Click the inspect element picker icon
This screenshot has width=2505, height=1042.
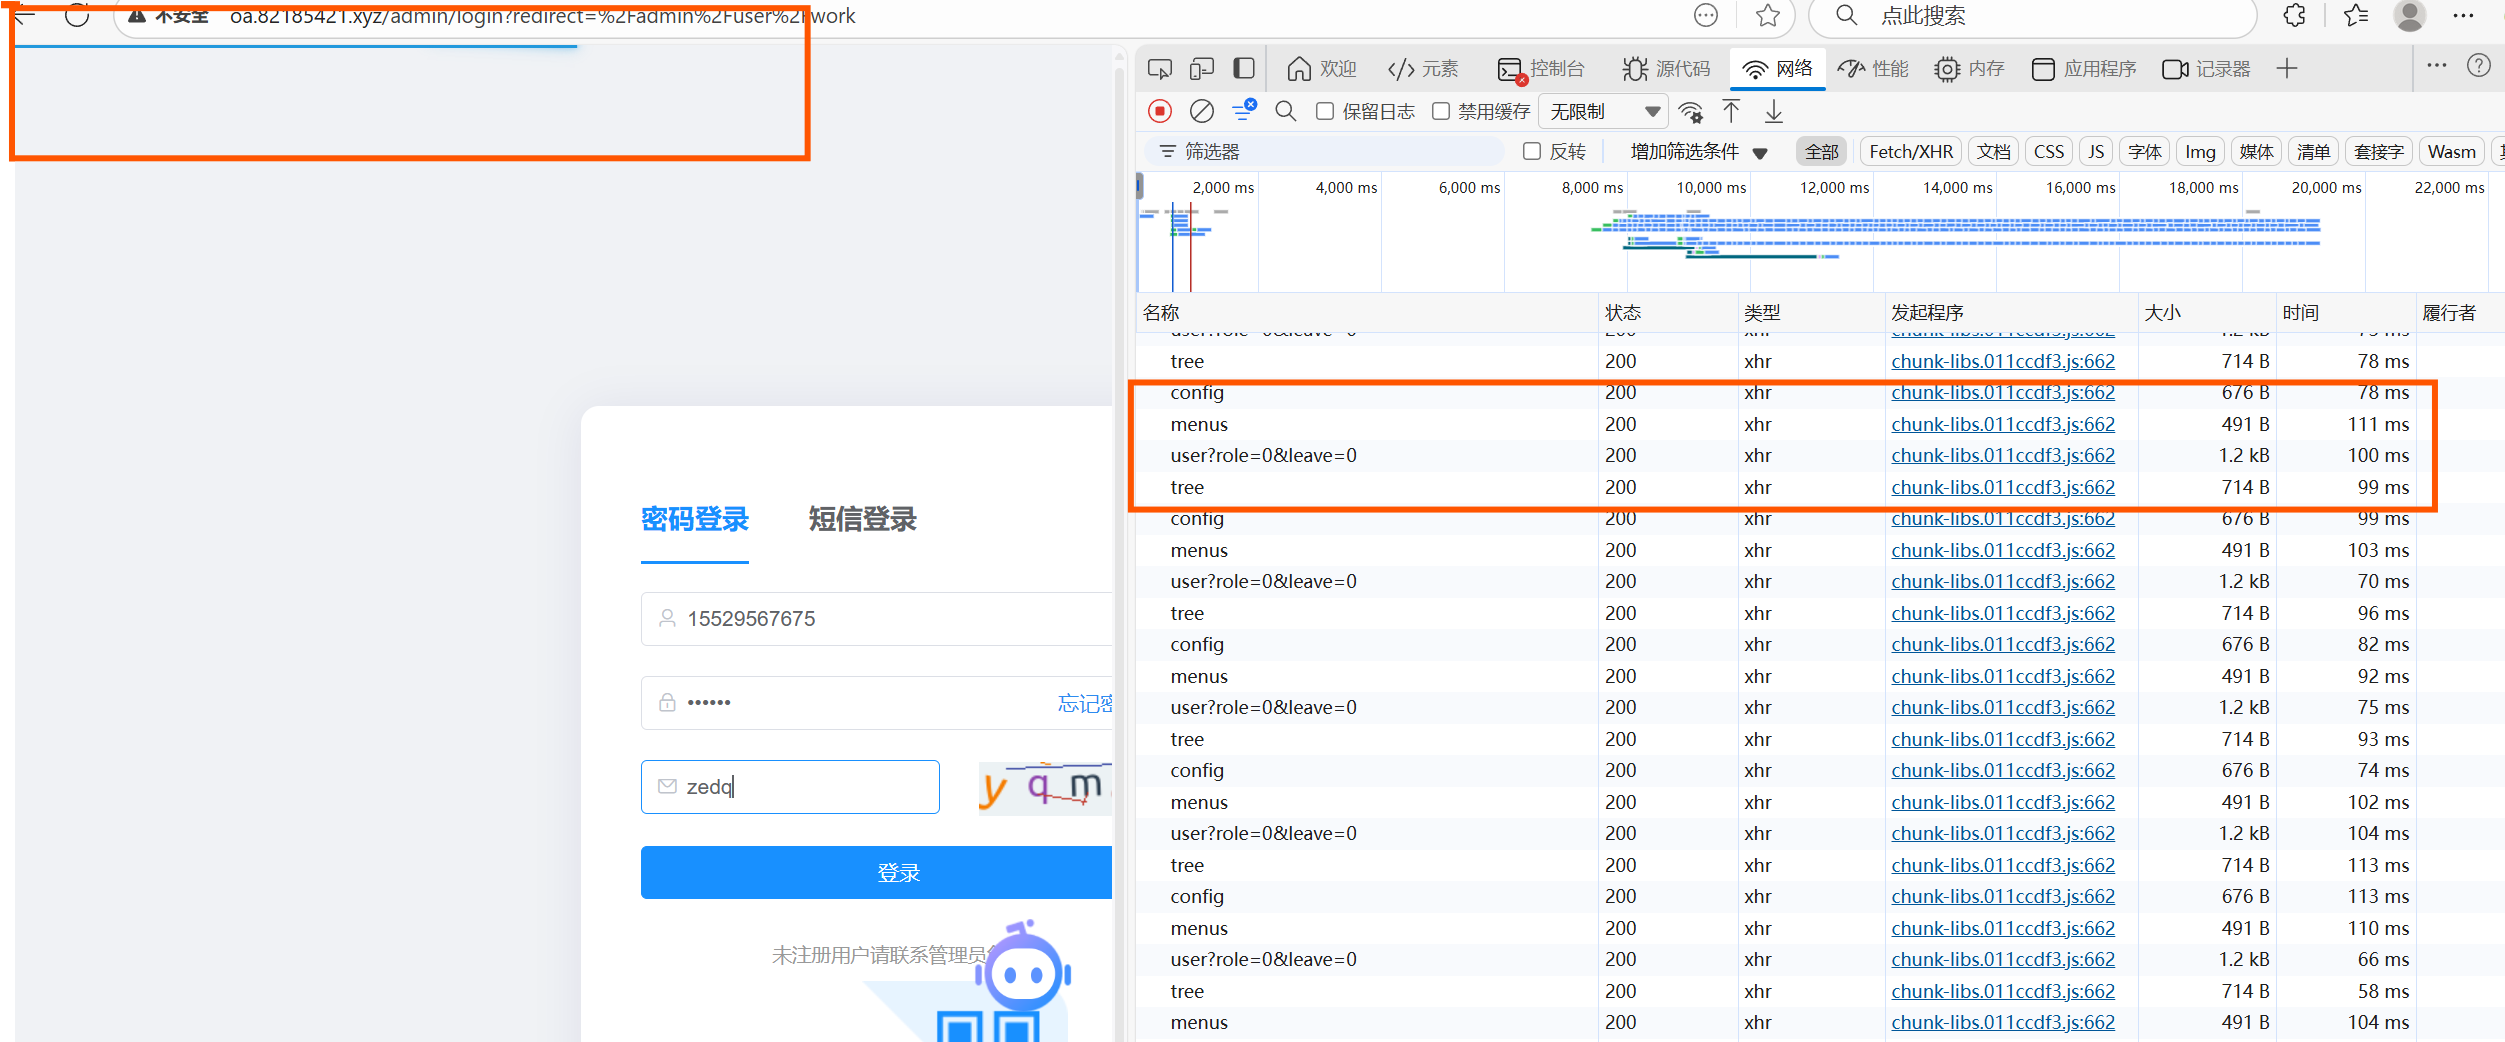tap(1160, 69)
